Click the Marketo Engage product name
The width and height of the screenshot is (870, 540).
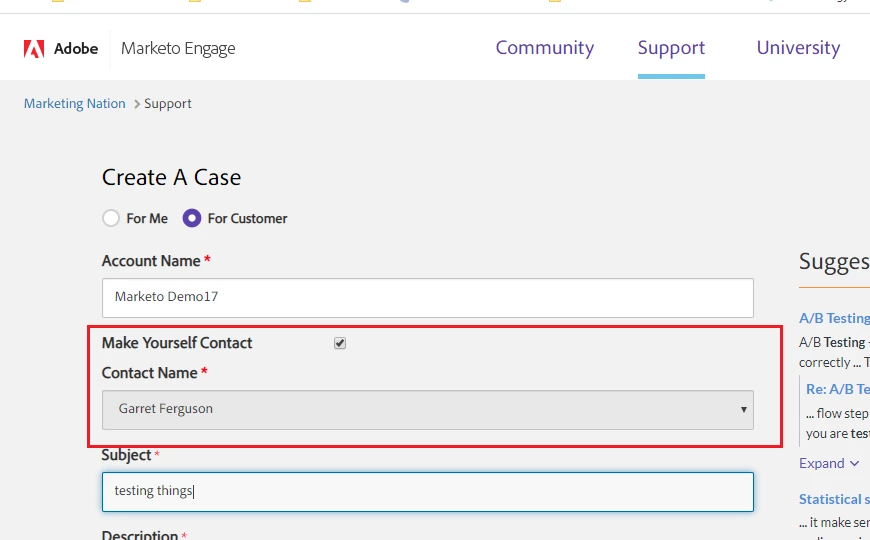pyautogui.click(x=178, y=49)
